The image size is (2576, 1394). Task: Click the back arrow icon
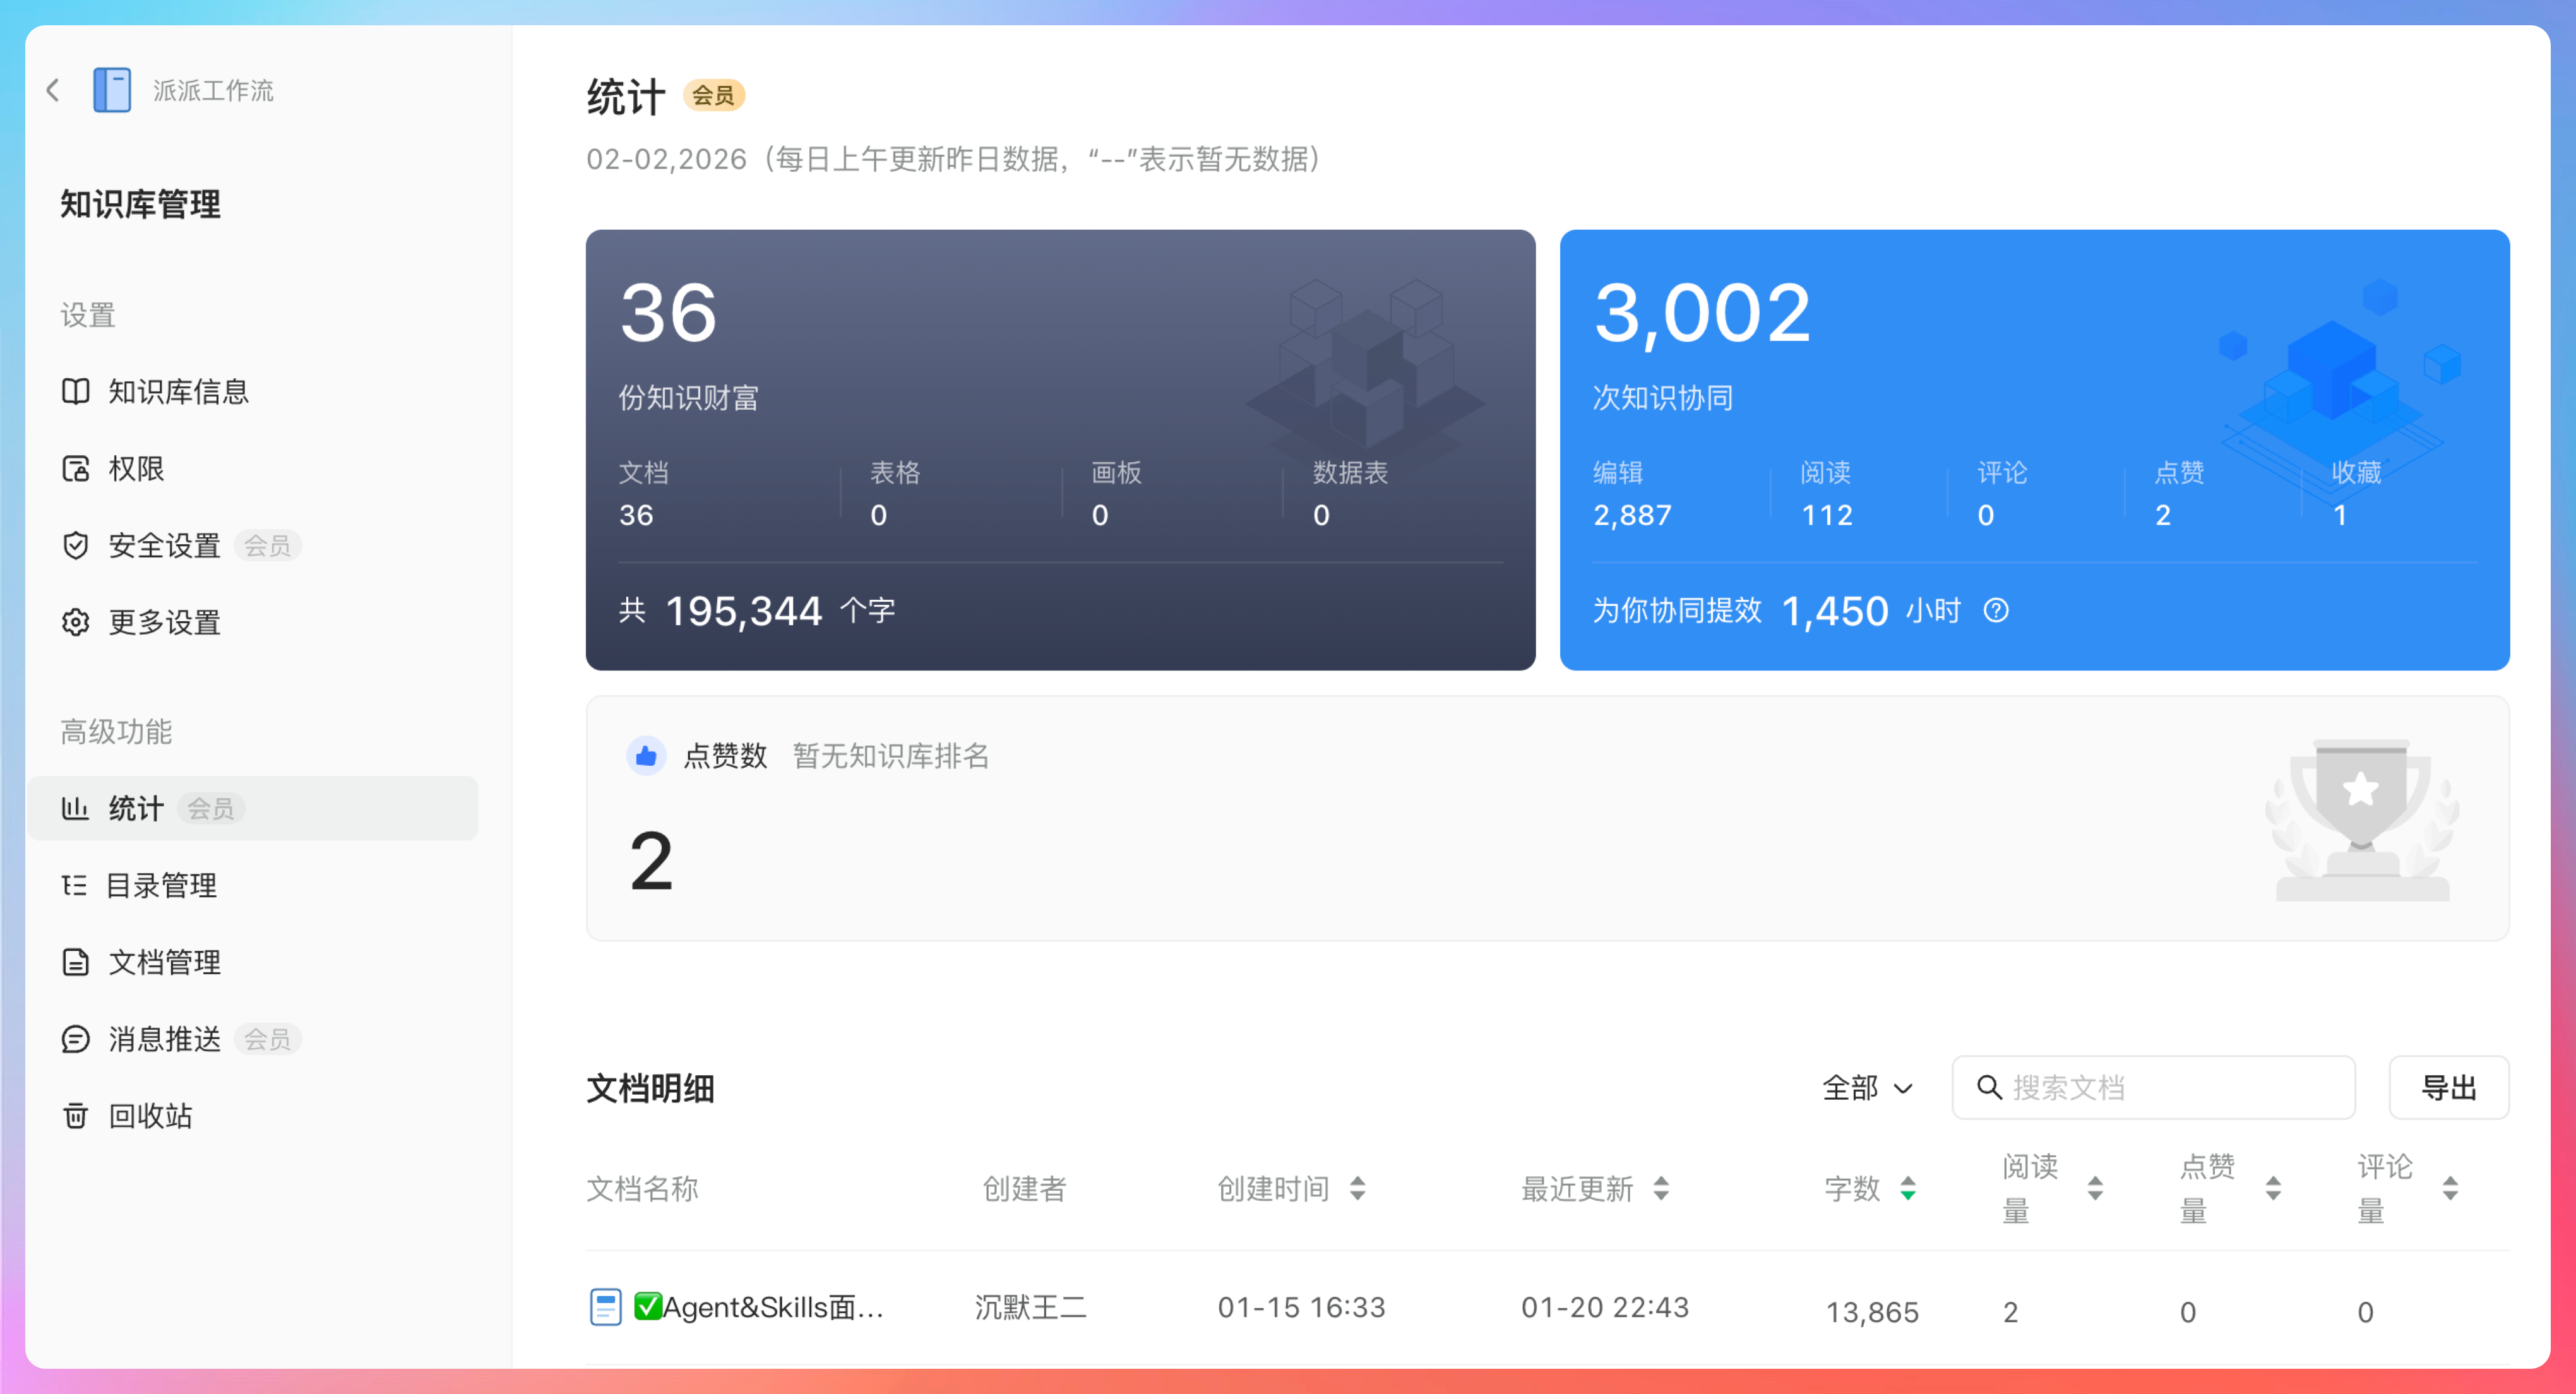(53, 90)
